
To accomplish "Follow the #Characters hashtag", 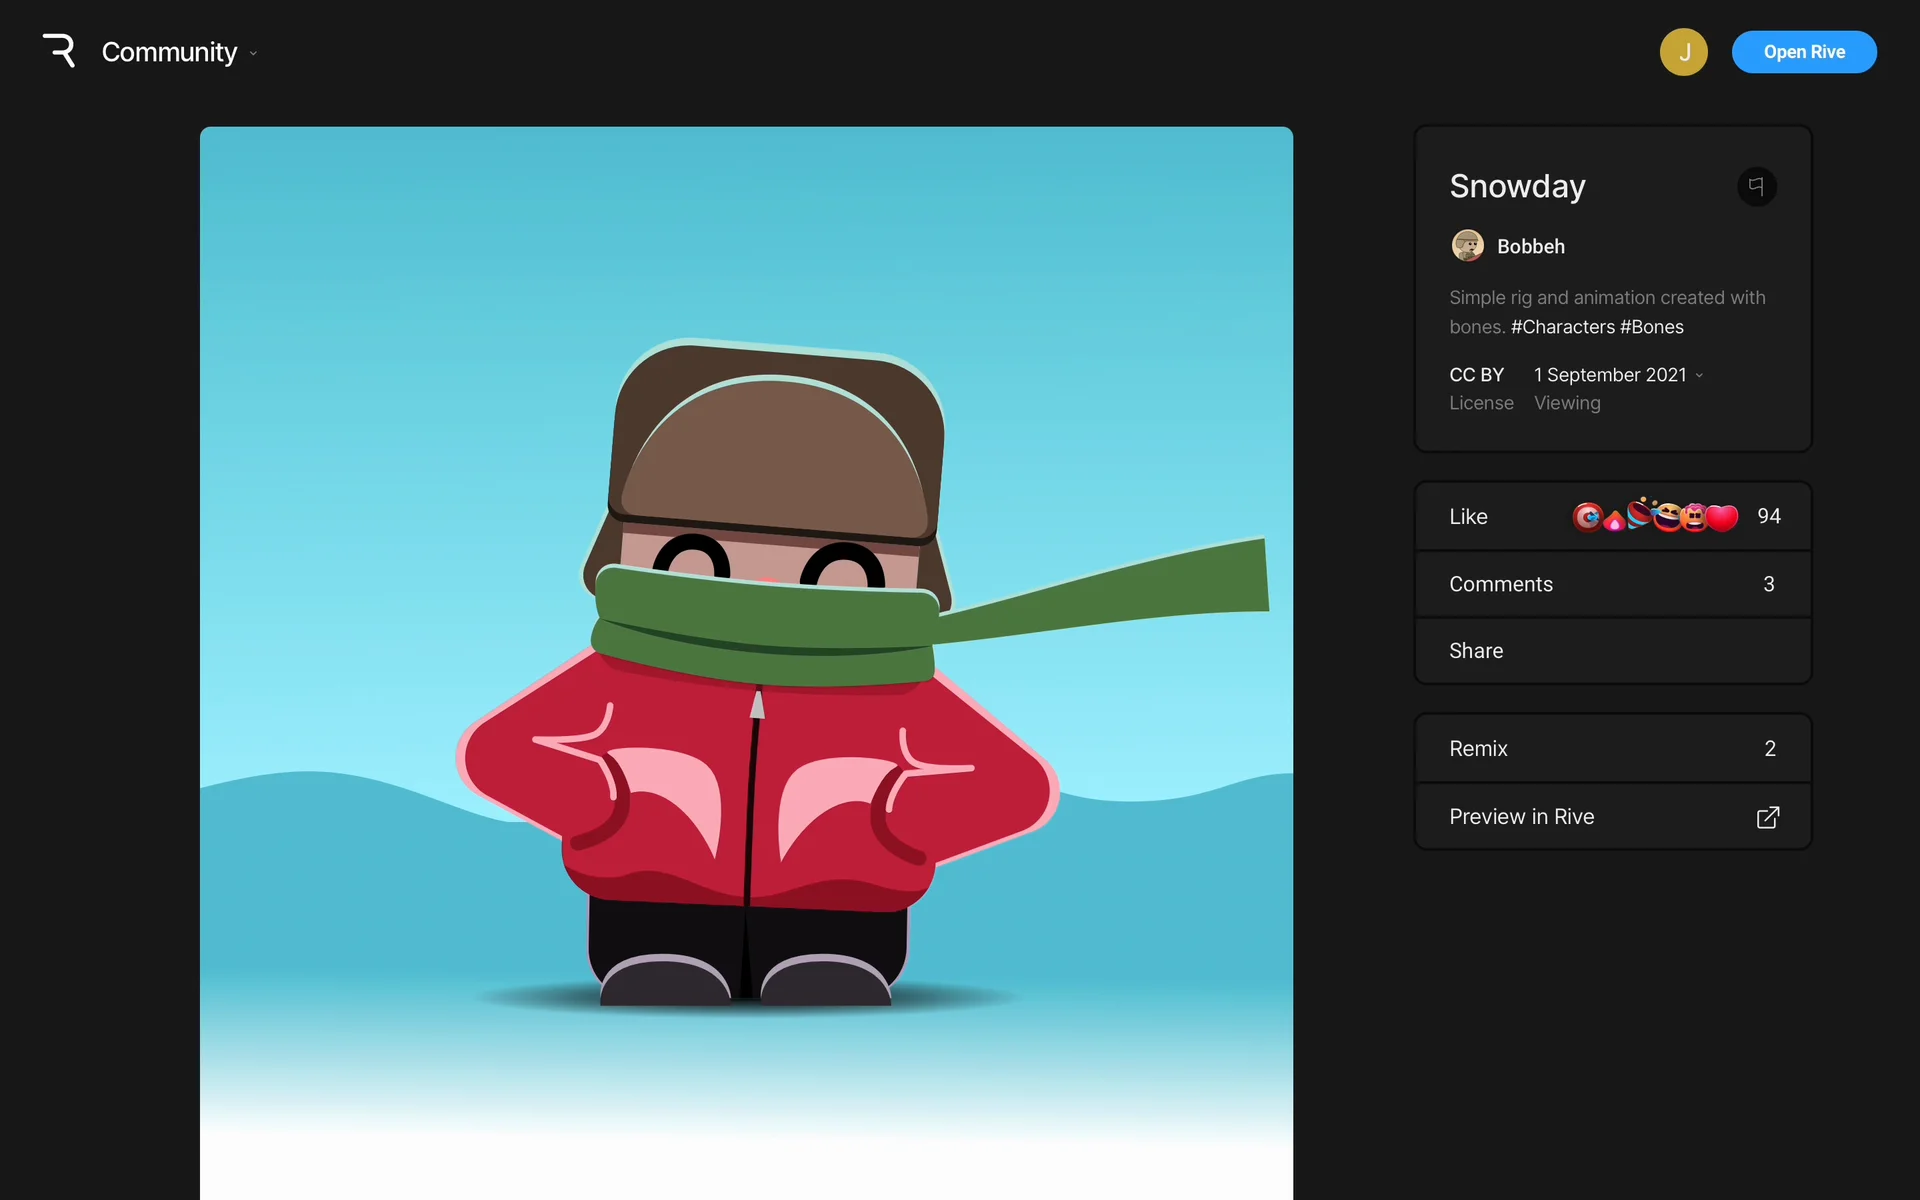I will pos(1562,327).
